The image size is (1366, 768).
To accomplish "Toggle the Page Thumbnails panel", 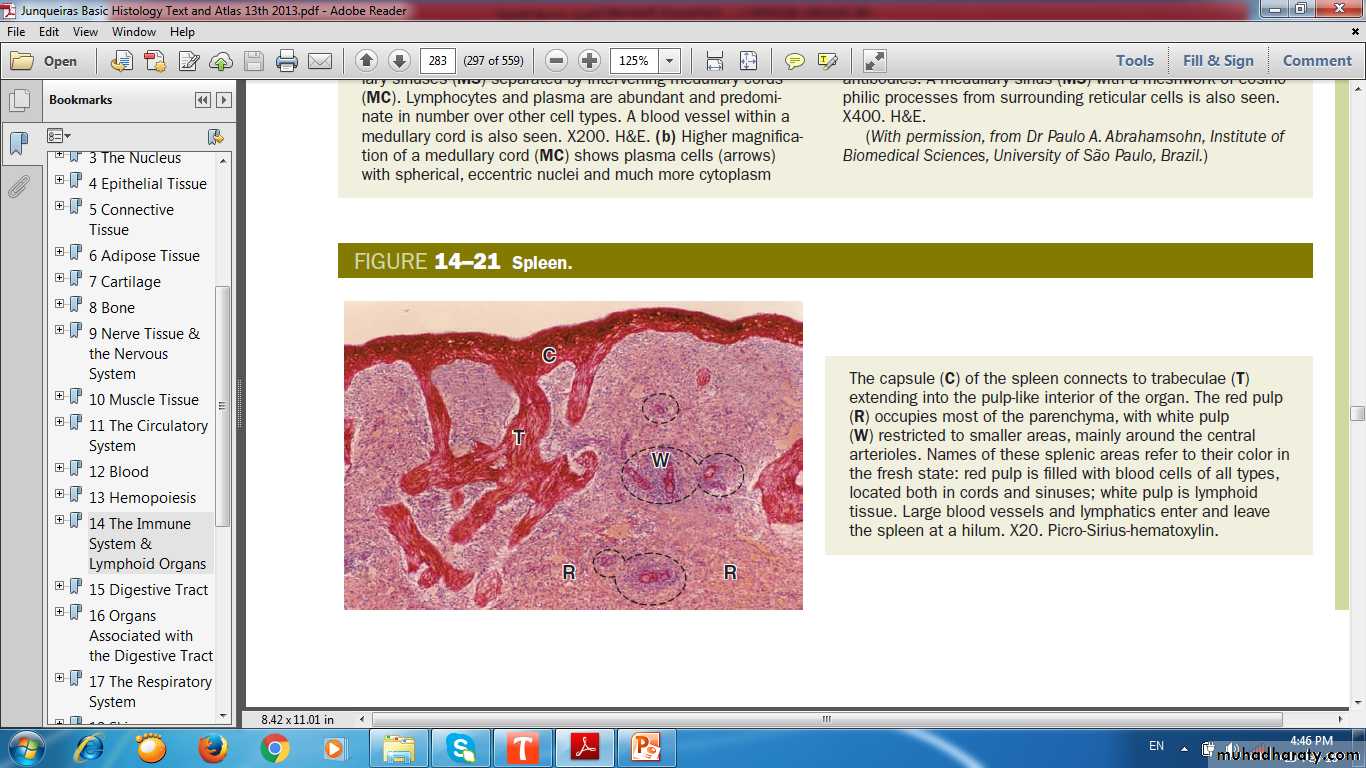I will pyautogui.click(x=19, y=100).
